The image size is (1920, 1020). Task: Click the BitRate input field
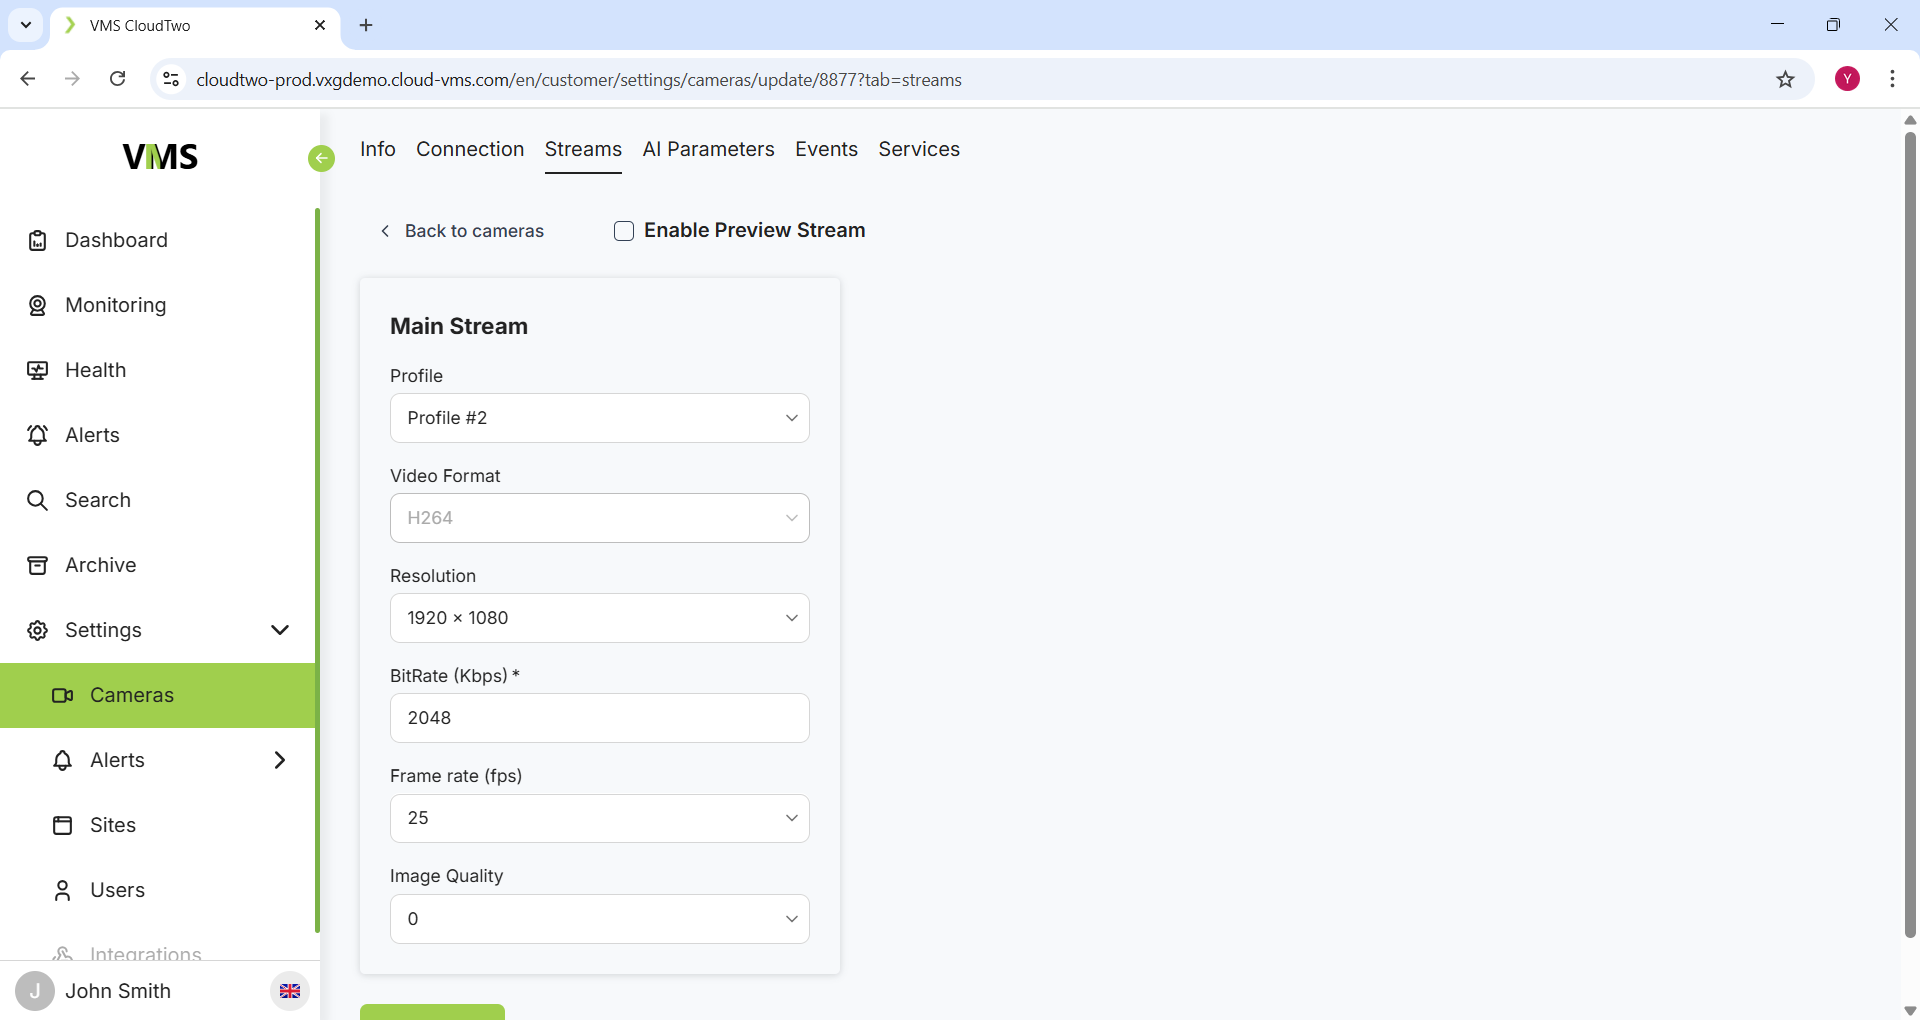[x=599, y=718]
